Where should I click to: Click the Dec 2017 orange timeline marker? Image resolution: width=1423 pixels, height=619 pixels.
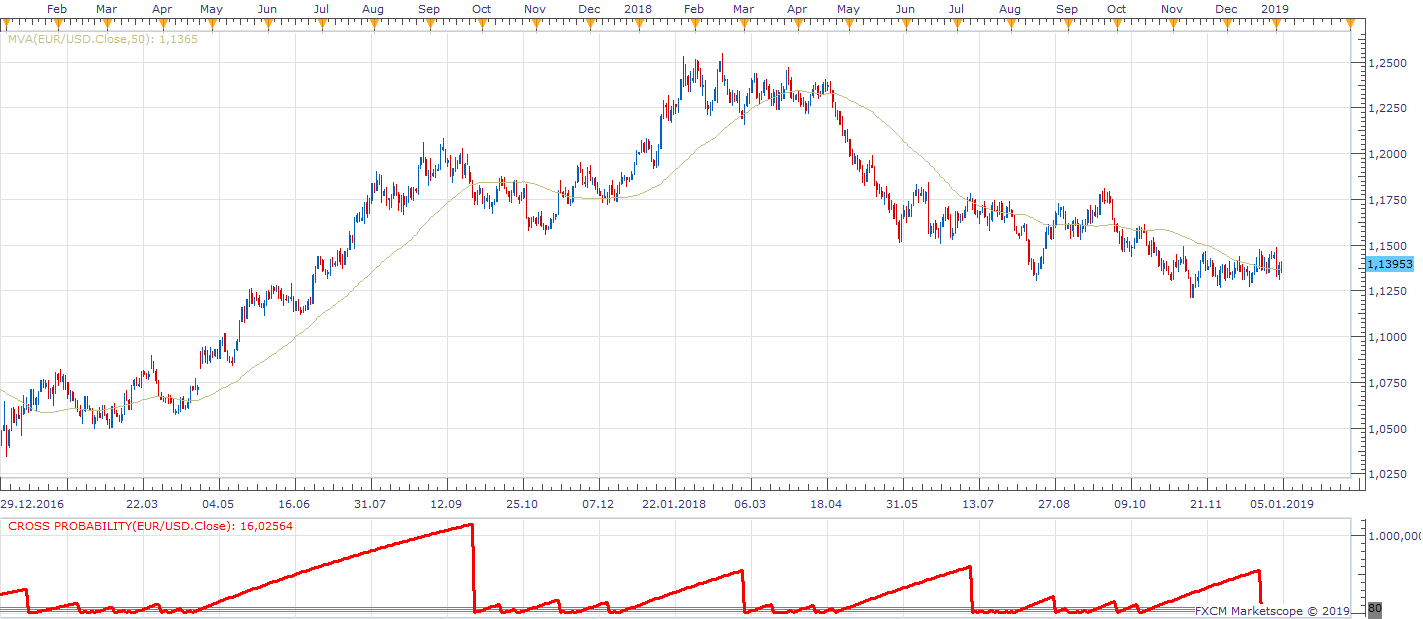589,25
